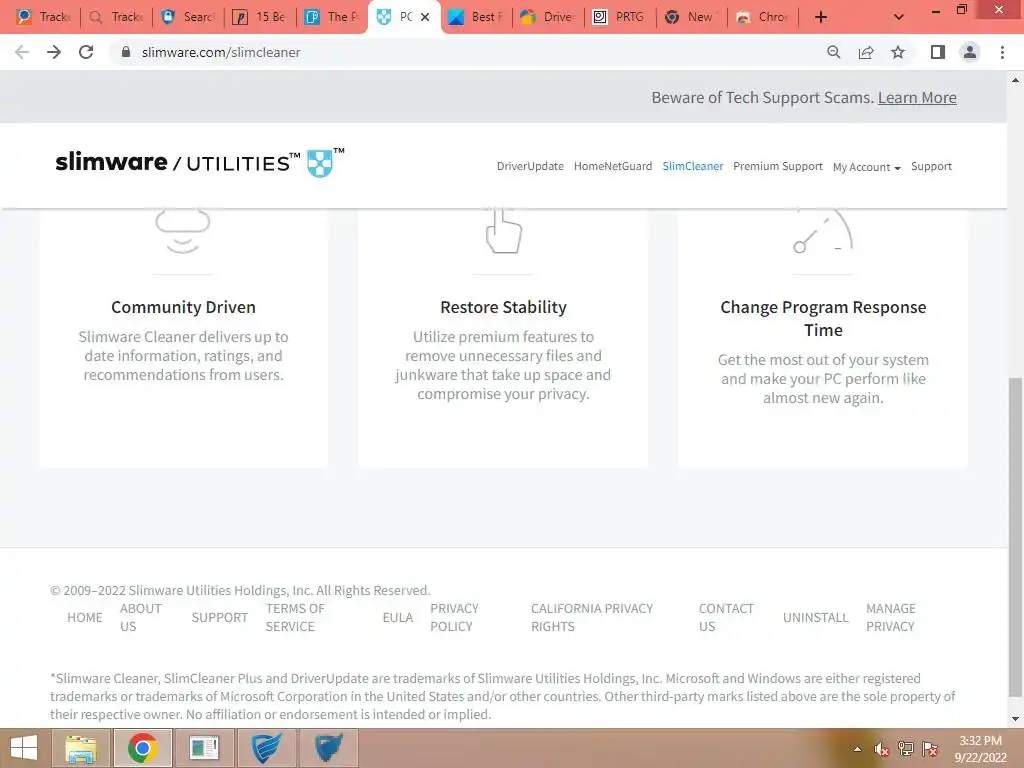This screenshot has width=1024, height=768.
Task: Go back with the browser back arrow
Action: click(x=22, y=52)
